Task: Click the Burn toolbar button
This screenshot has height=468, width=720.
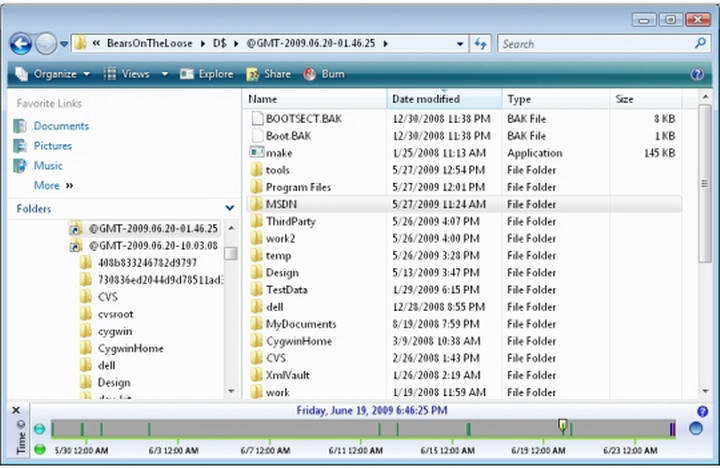Action: pyautogui.click(x=324, y=74)
